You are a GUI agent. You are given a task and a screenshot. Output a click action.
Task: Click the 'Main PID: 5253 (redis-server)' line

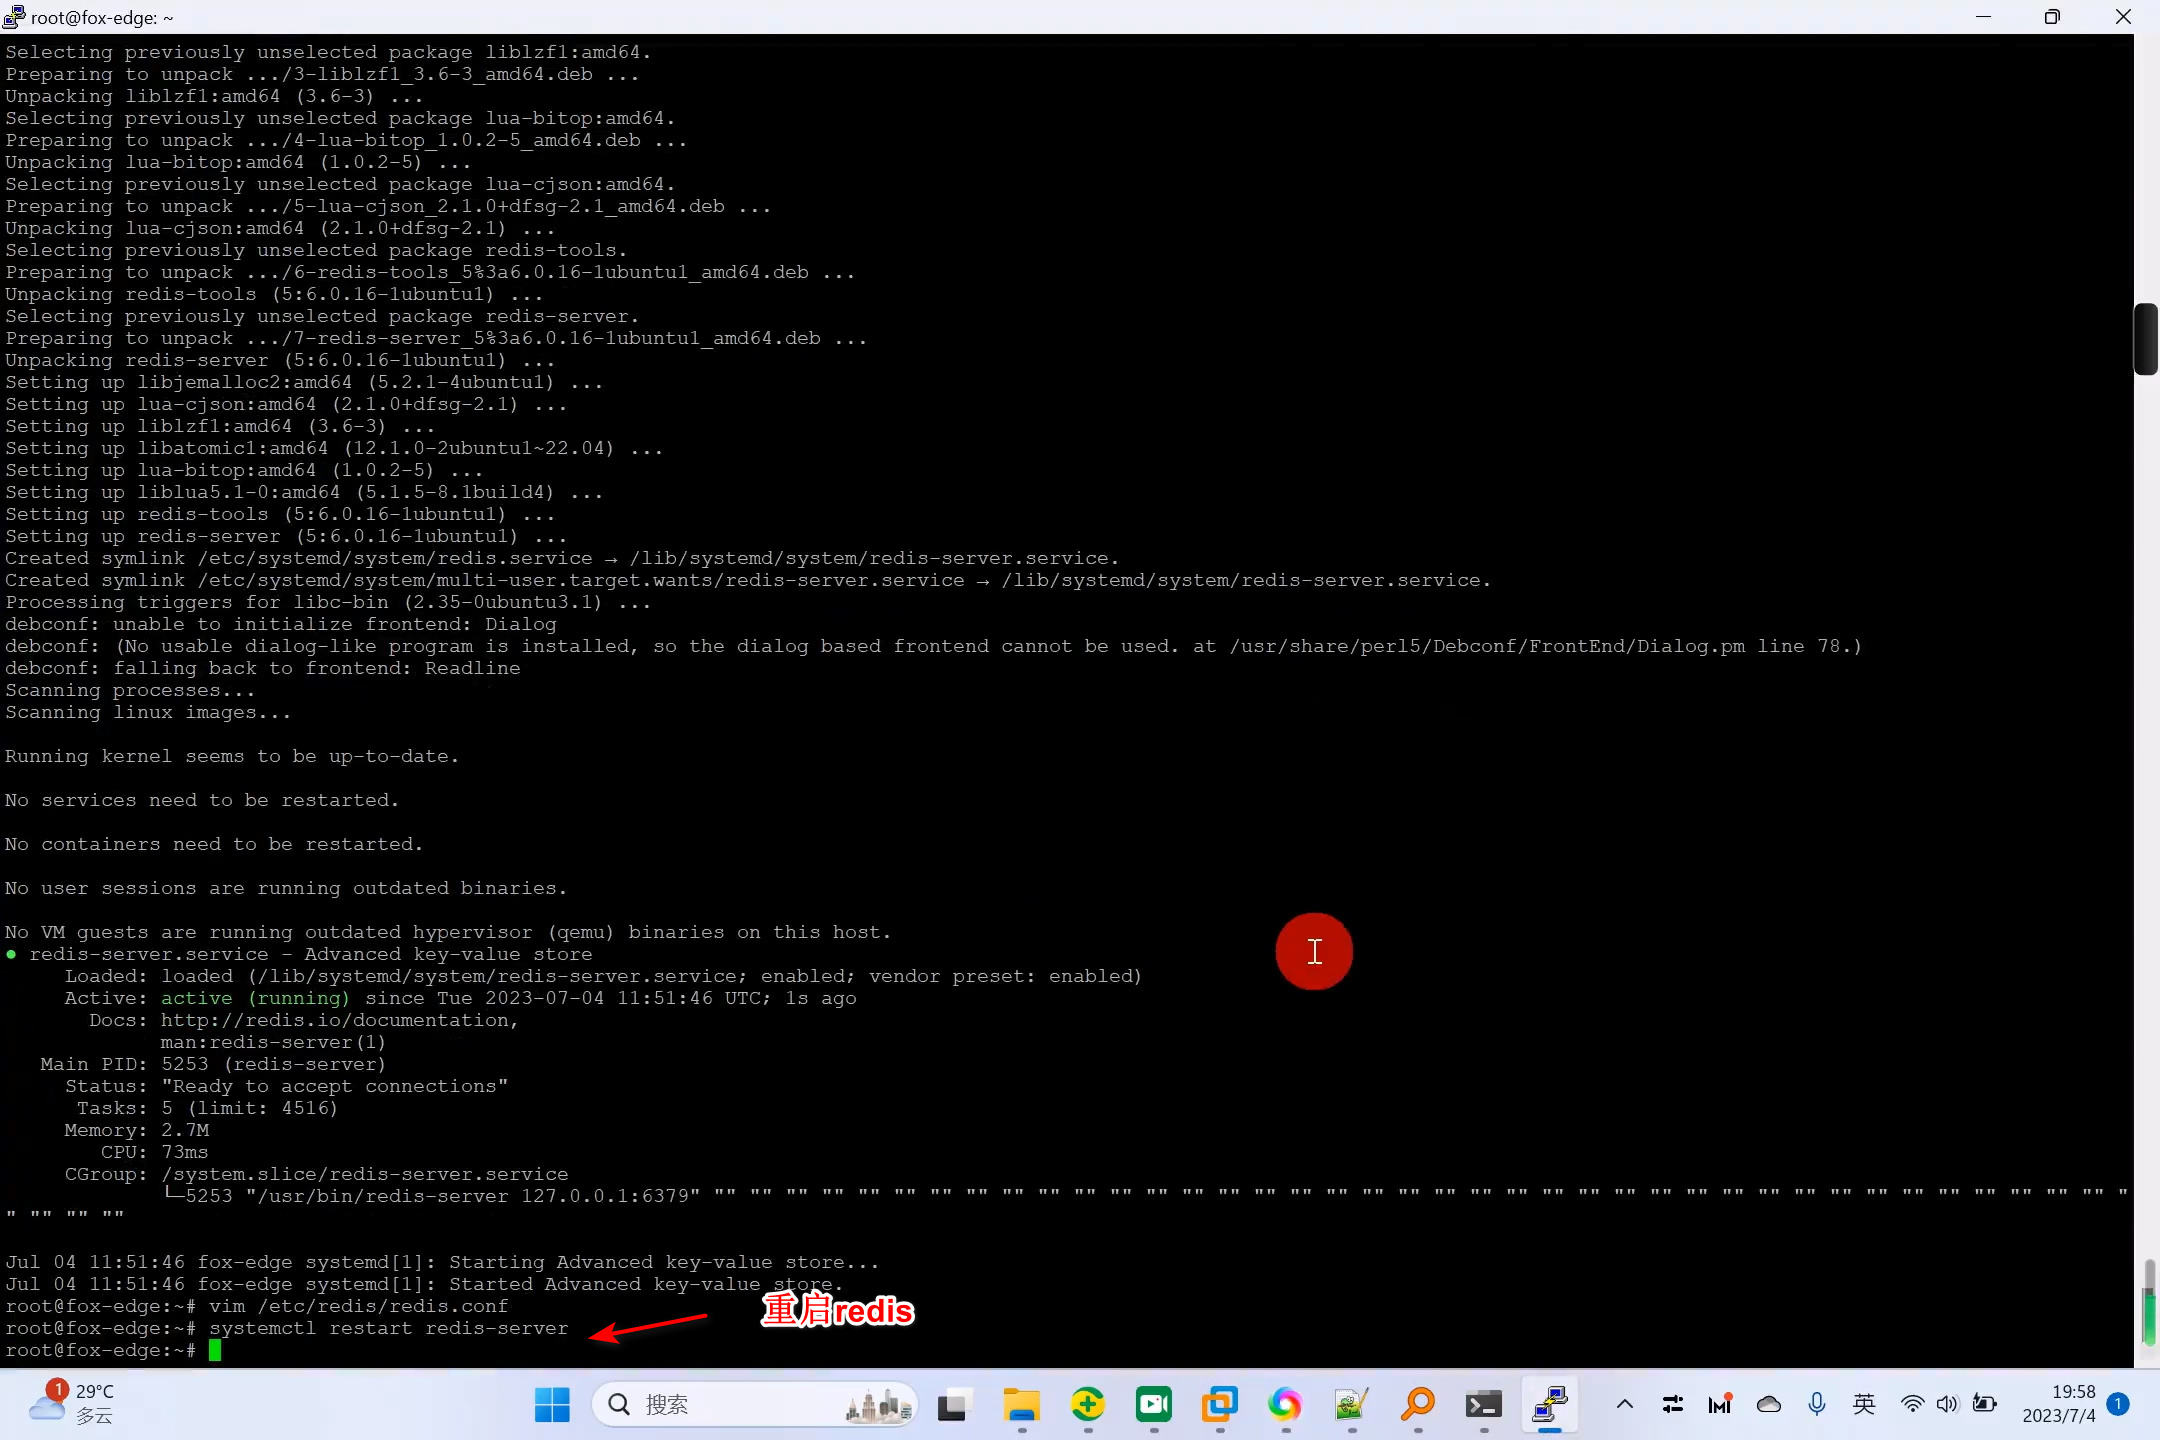(x=213, y=1065)
